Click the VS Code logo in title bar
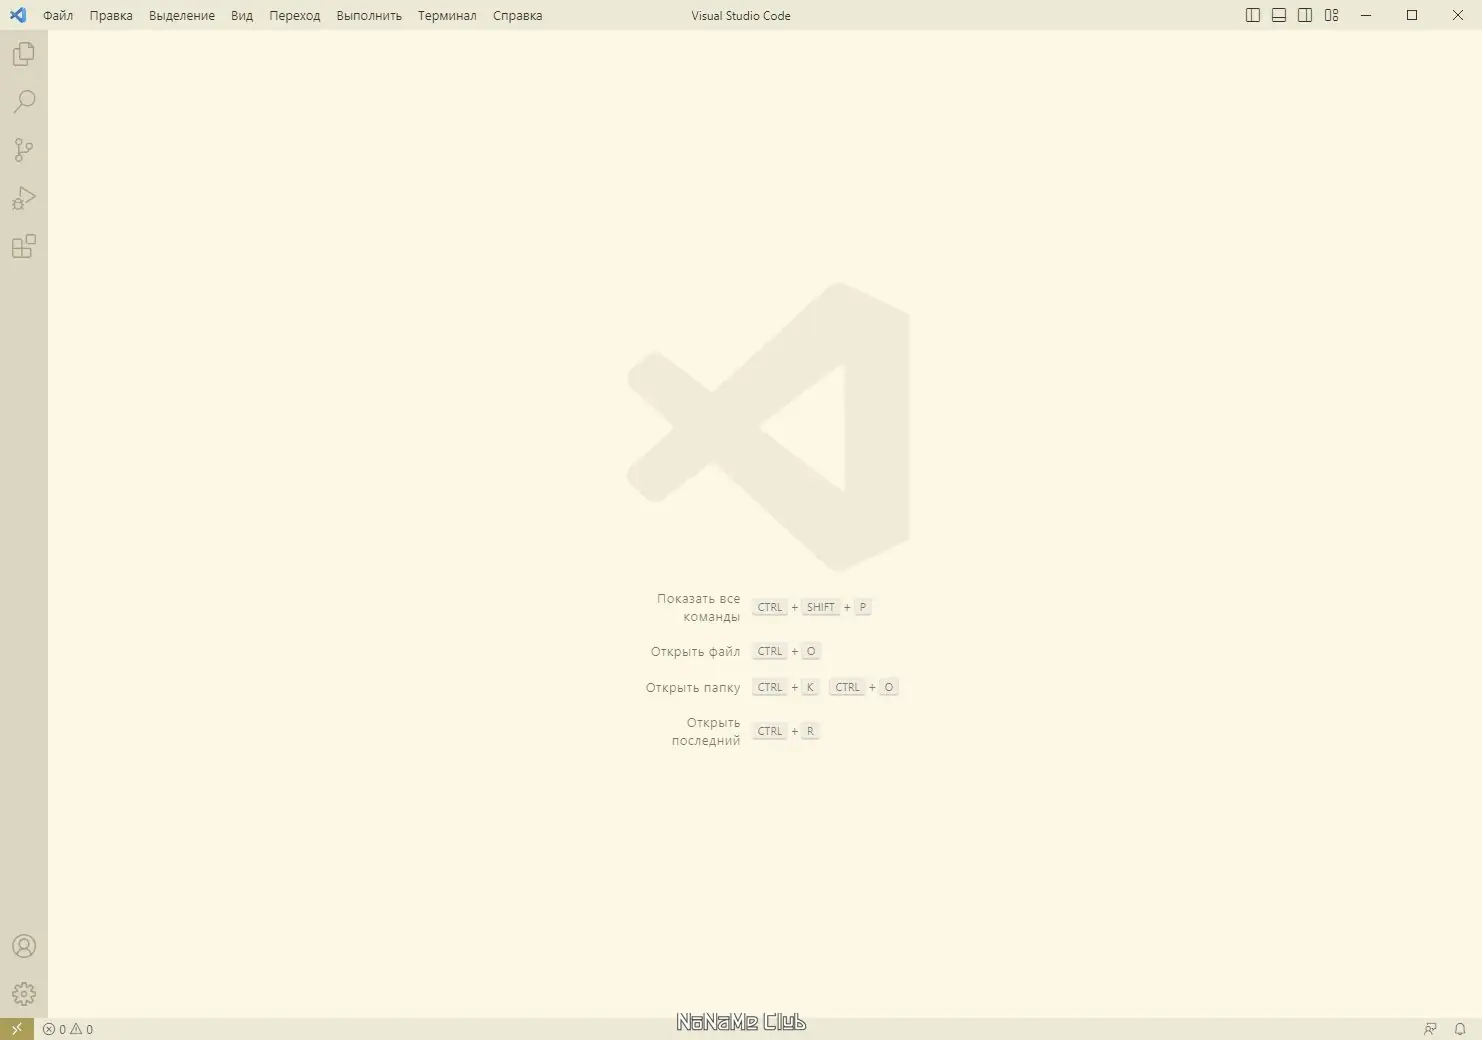The height and width of the screenshot is (1040, 1482). [18, 15]
